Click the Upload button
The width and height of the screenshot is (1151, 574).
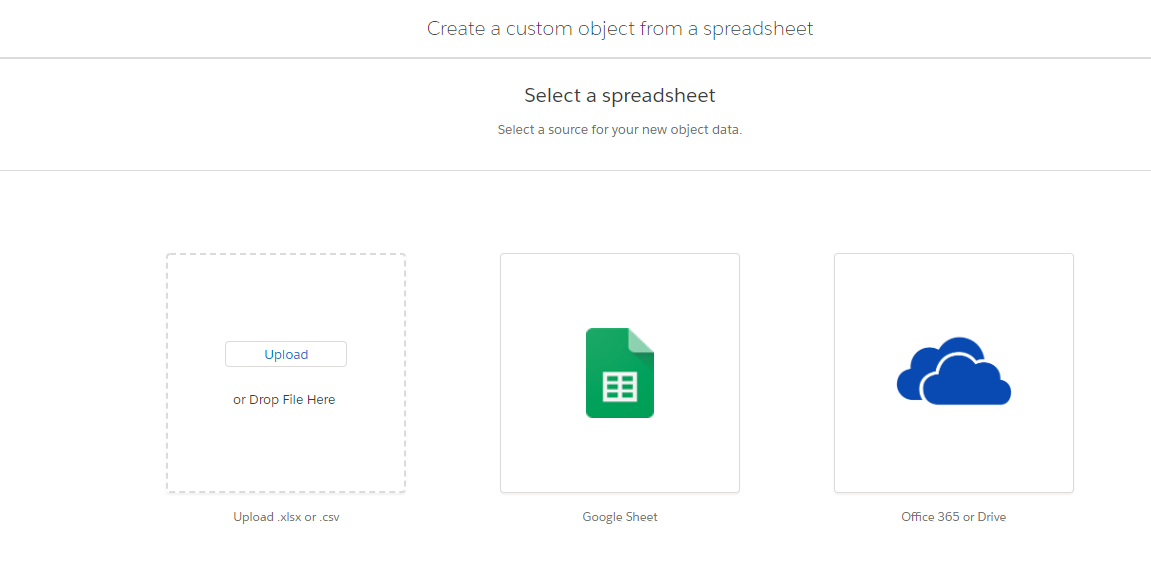tap(286, 354)
